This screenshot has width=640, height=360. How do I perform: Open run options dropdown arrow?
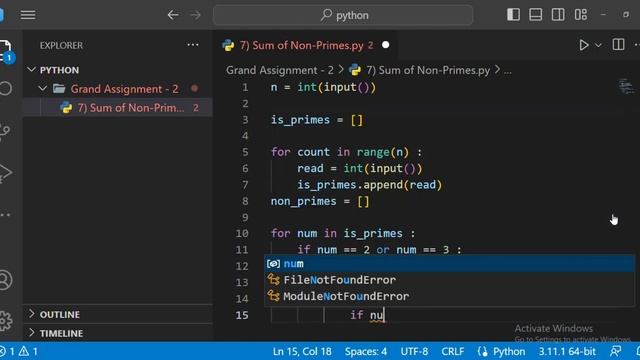598,45
